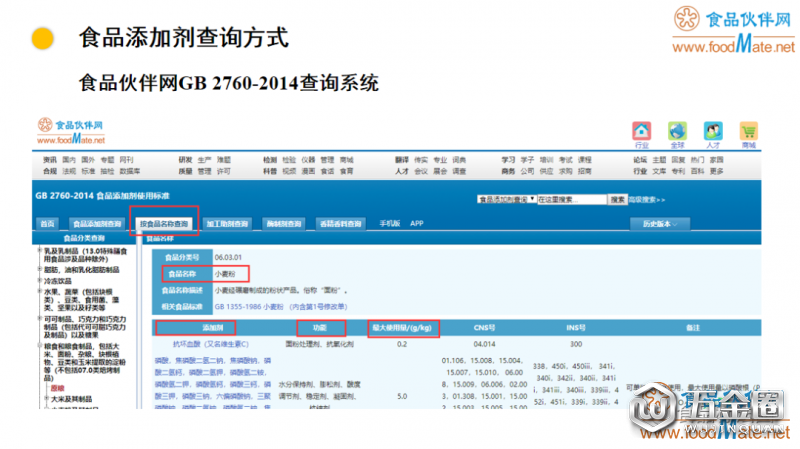Screen dimensions: 800x449
Task: Expand the 冷冻饮品 tree node
Action: click(x=39, y=281)
